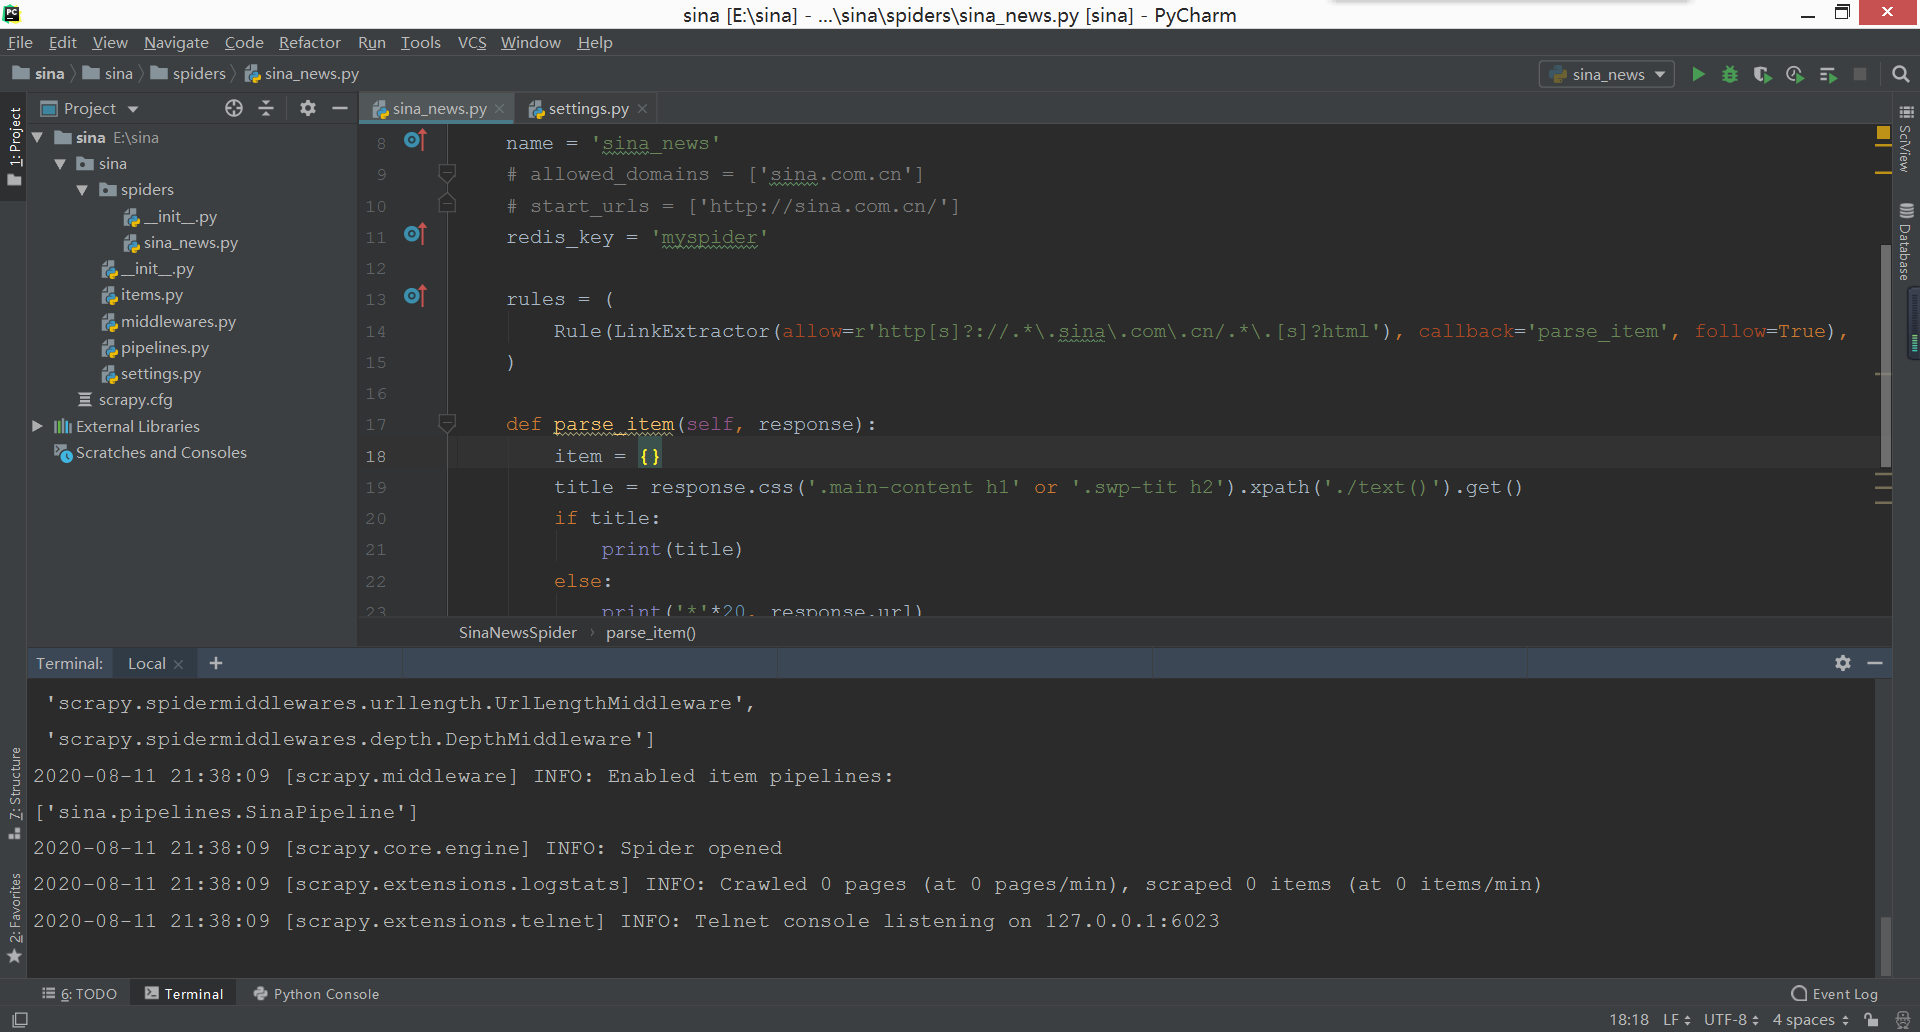Open the SciView side panel
This screenshot has height=1032, width=1920.
pos(1906,138)
